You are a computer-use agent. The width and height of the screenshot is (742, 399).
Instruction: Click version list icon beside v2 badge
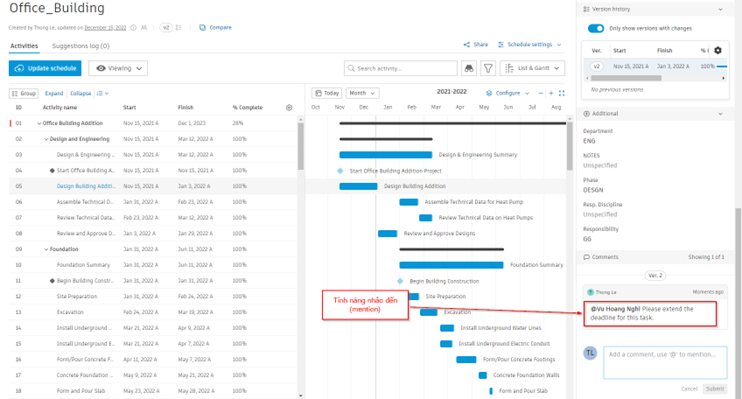coord(178,27)
